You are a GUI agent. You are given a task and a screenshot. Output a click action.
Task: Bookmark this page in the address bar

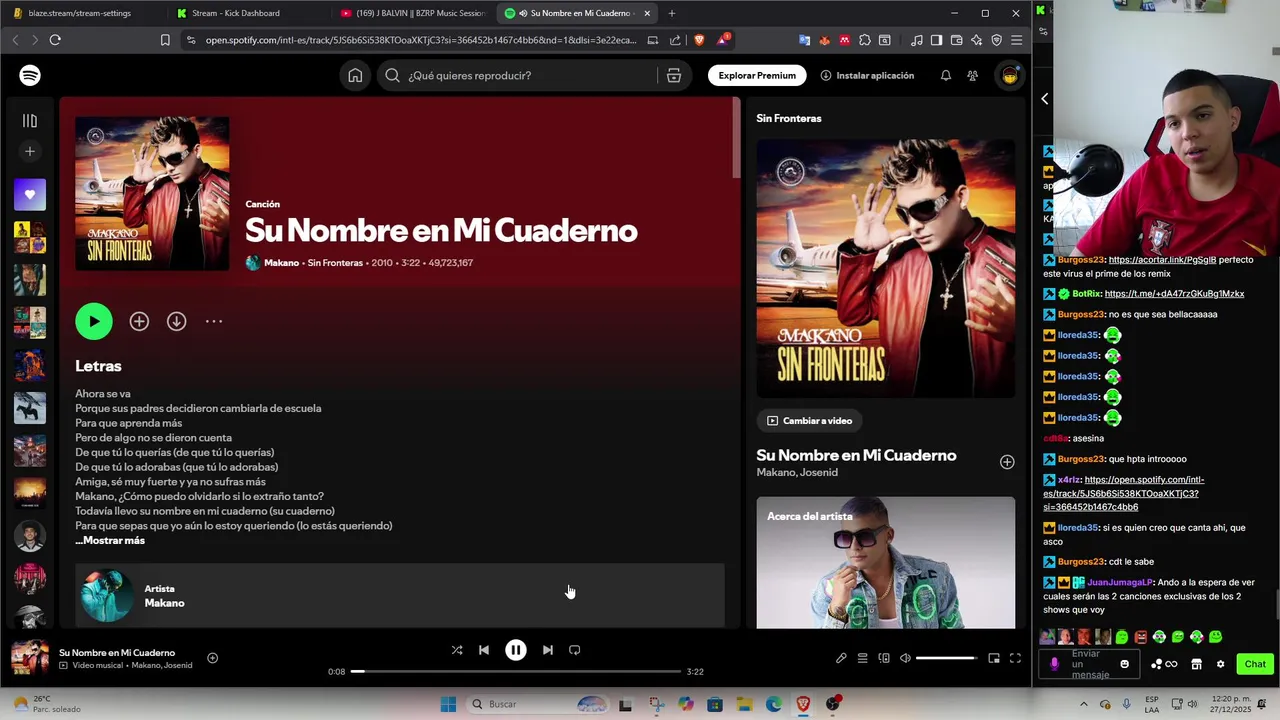165,40
